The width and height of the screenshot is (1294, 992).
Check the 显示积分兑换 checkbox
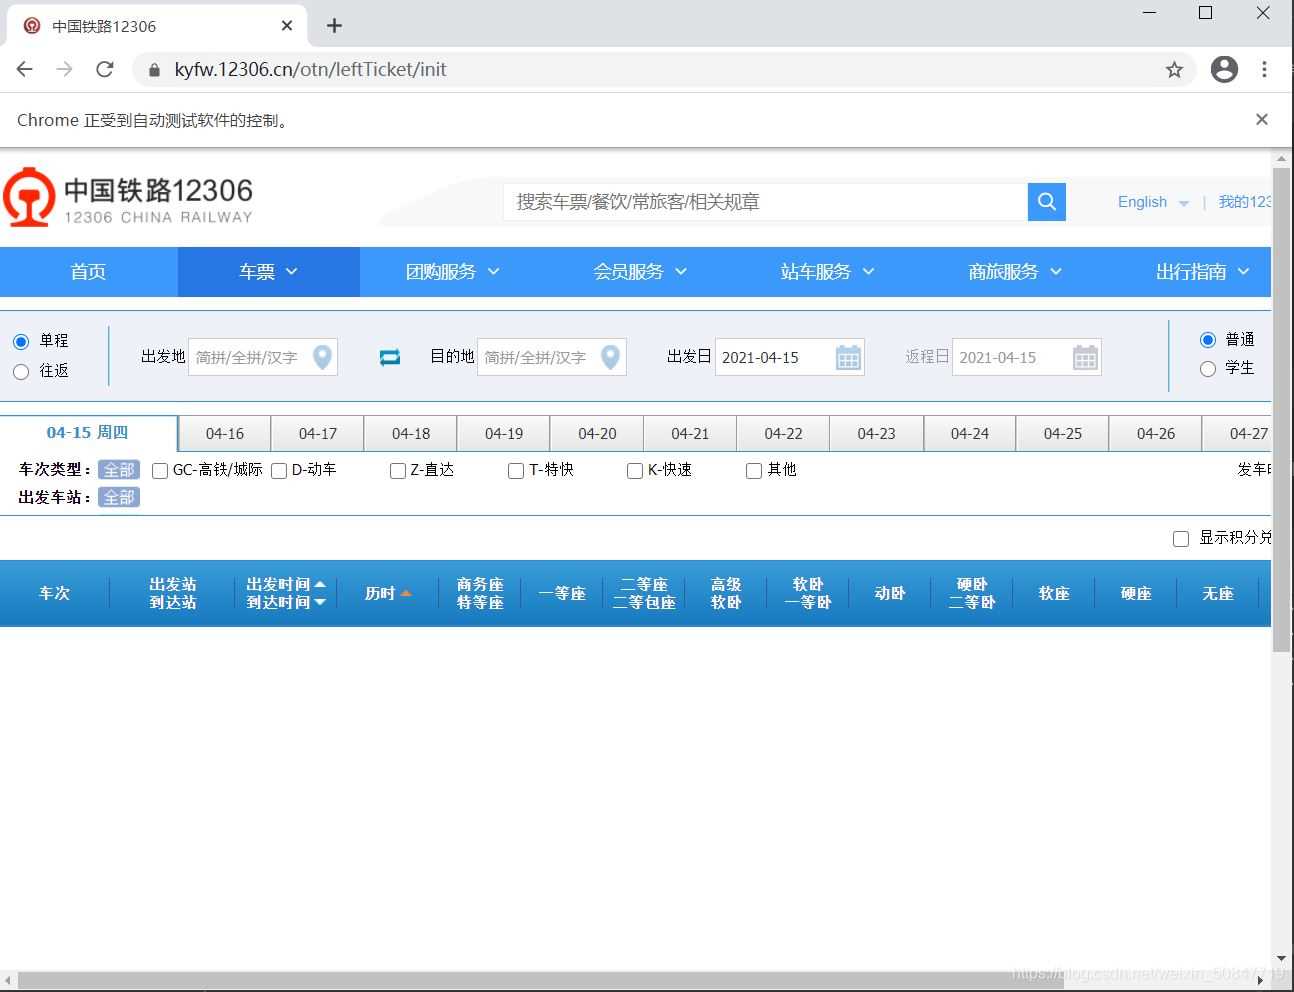pyautogui.click(x=1181, y=538)
